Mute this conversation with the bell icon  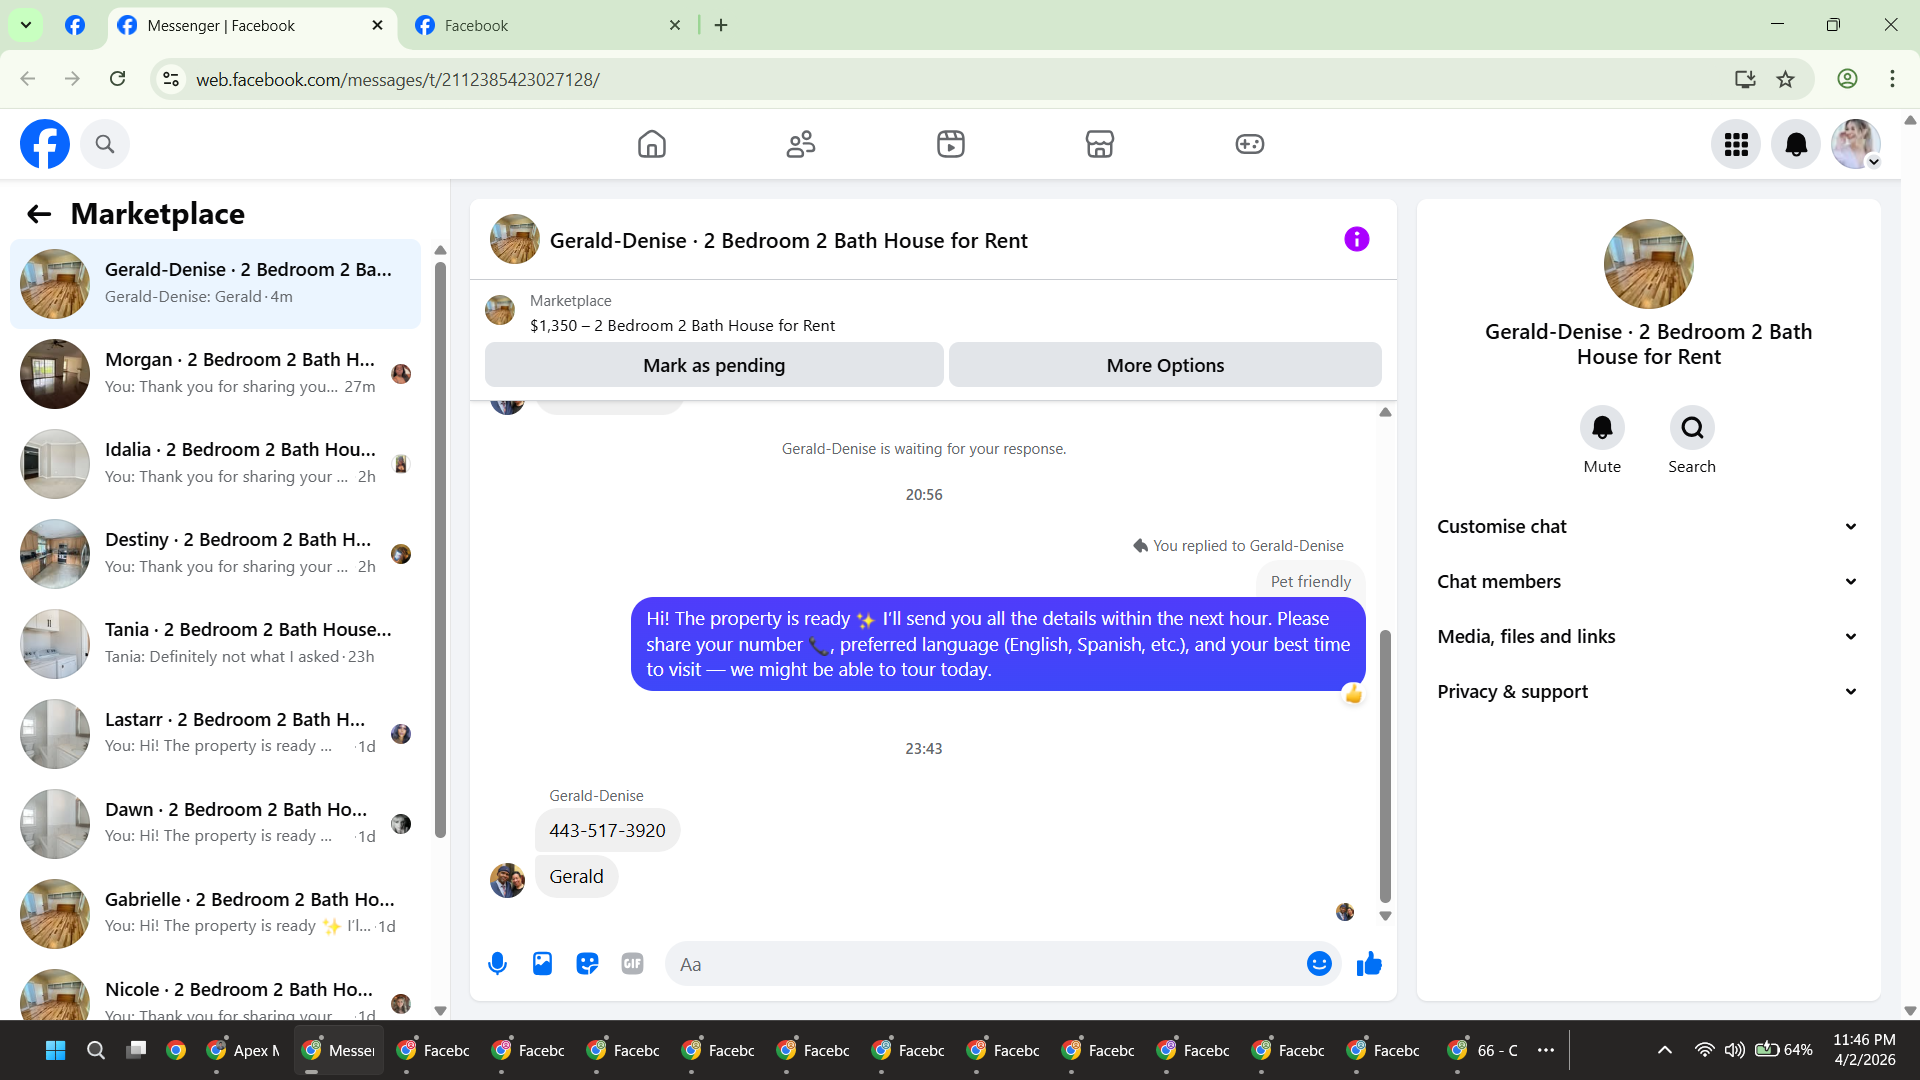coord(1602,428)
